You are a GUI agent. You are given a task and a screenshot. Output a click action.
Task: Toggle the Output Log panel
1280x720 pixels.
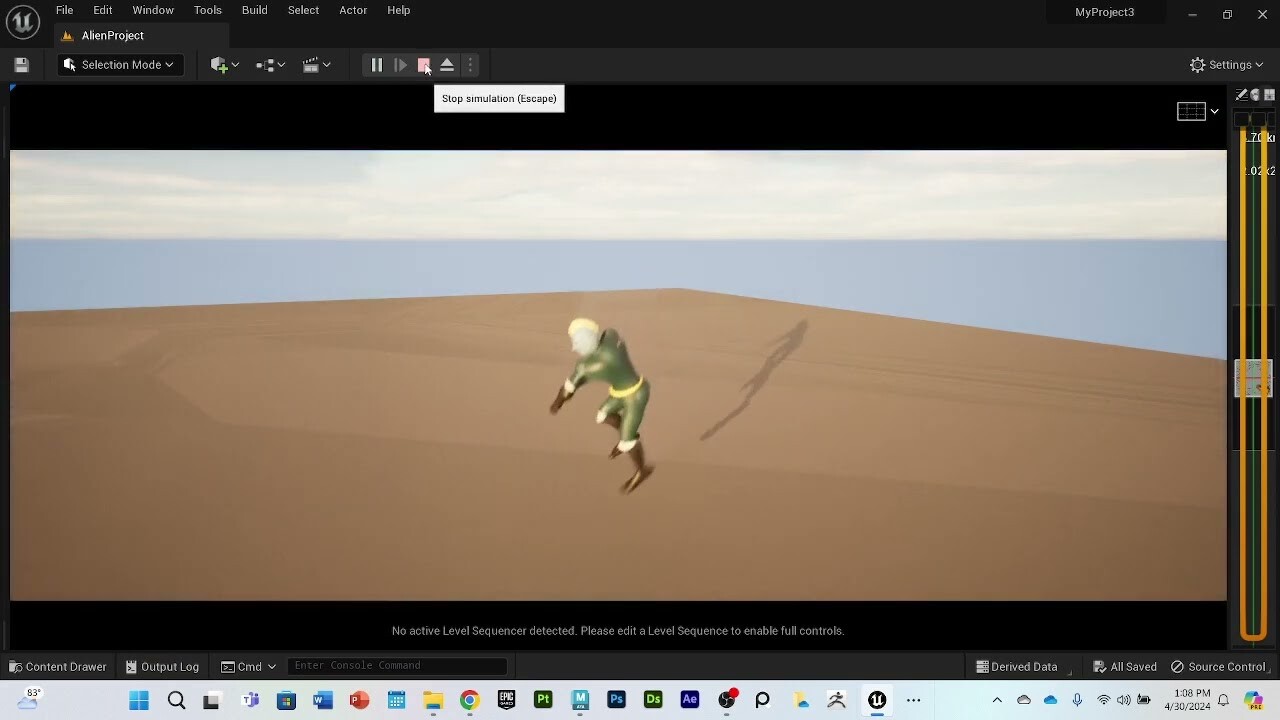point(161,666)
